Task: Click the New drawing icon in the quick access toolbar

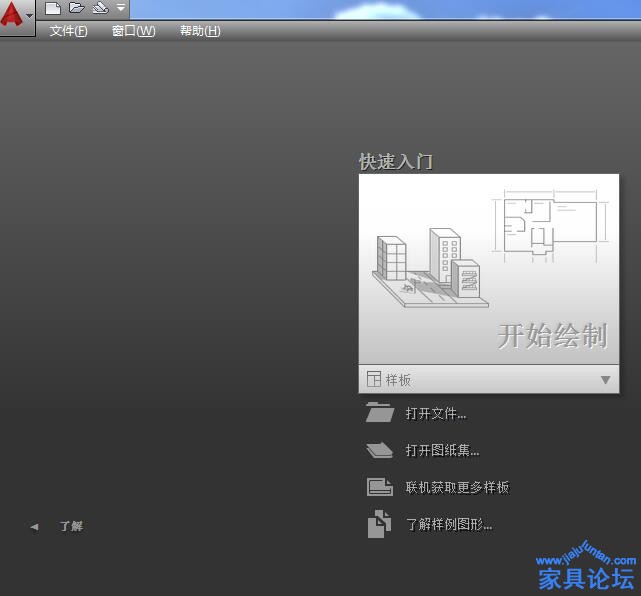Action: (53, 8)
